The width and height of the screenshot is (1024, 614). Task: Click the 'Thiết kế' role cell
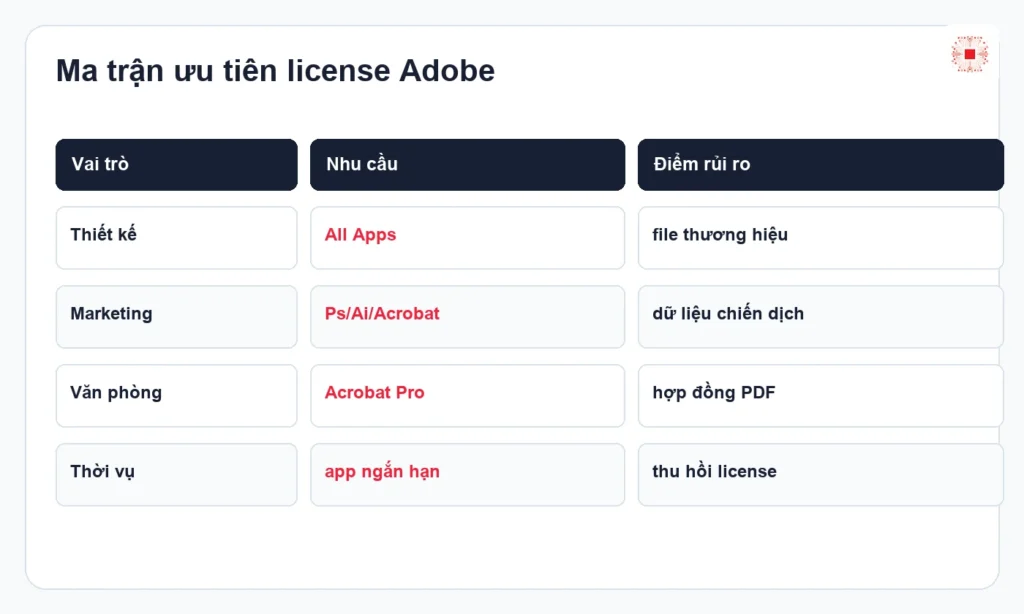point(176,238)
